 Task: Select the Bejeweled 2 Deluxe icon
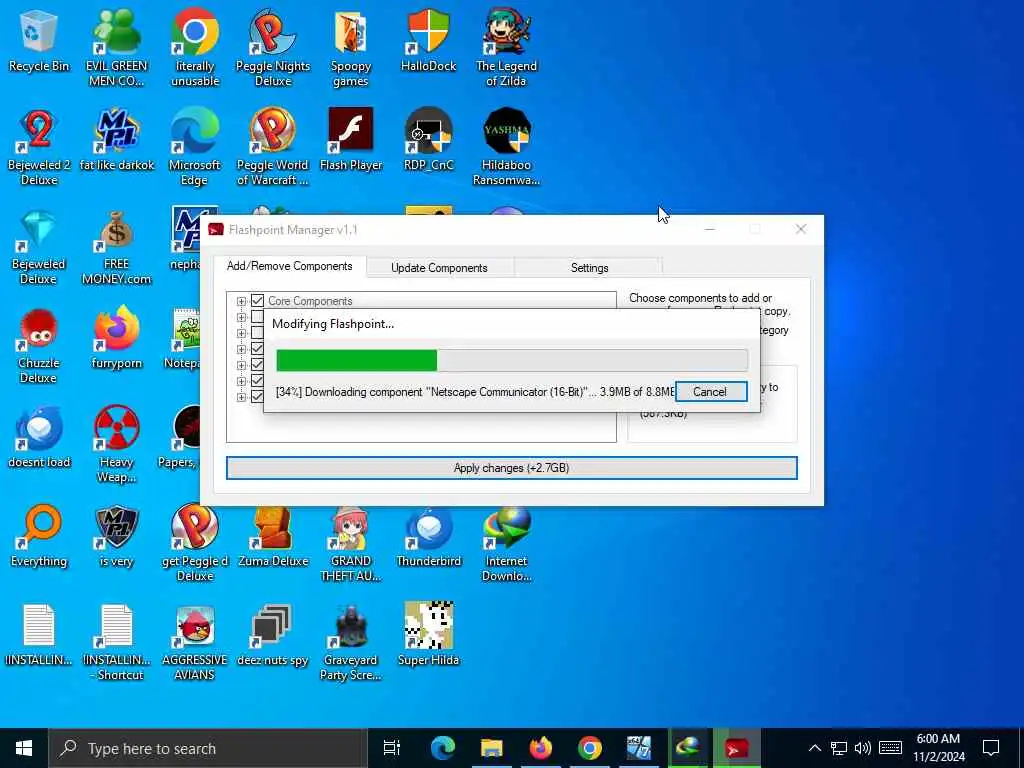[x=39, y=146]
